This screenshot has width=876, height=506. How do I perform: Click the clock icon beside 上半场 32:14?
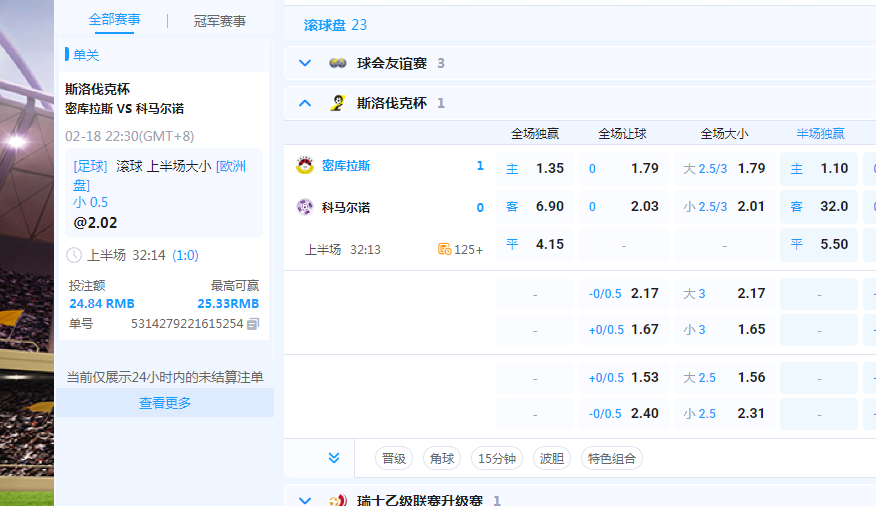[x=73, y=255]
